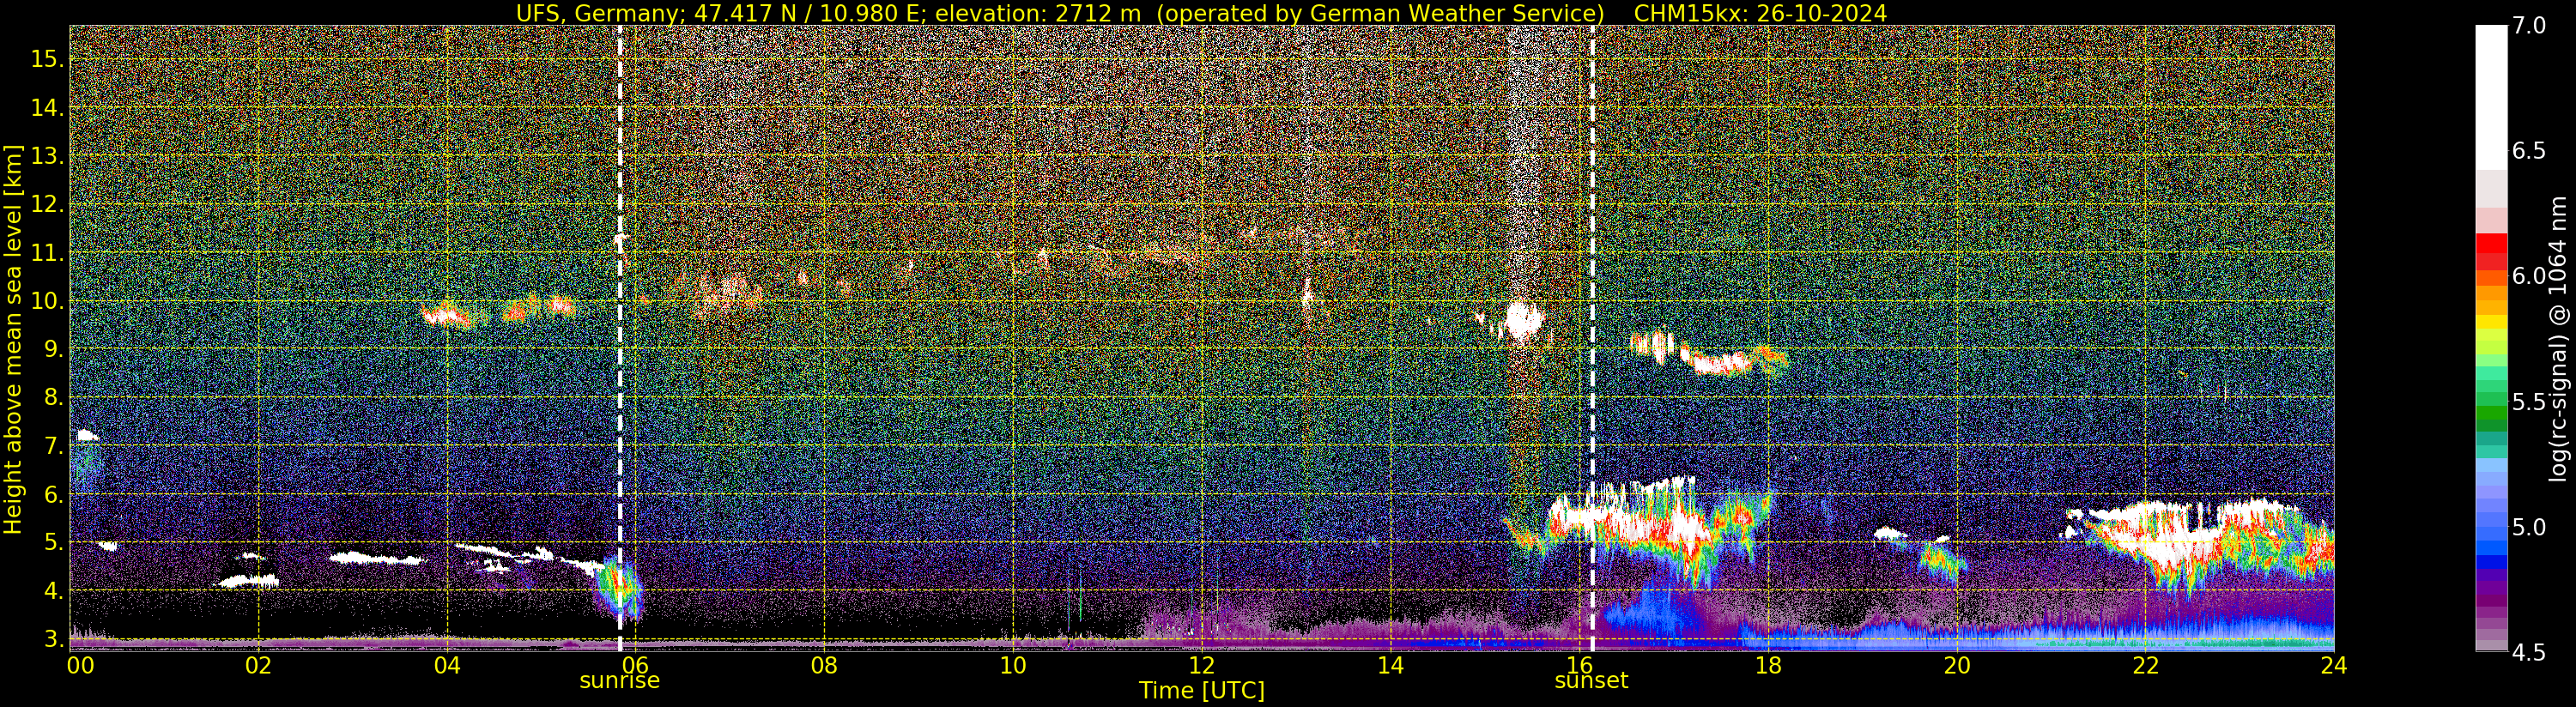
Task: Click the 'Time [UTC]' axis label
Action: 1202,690
